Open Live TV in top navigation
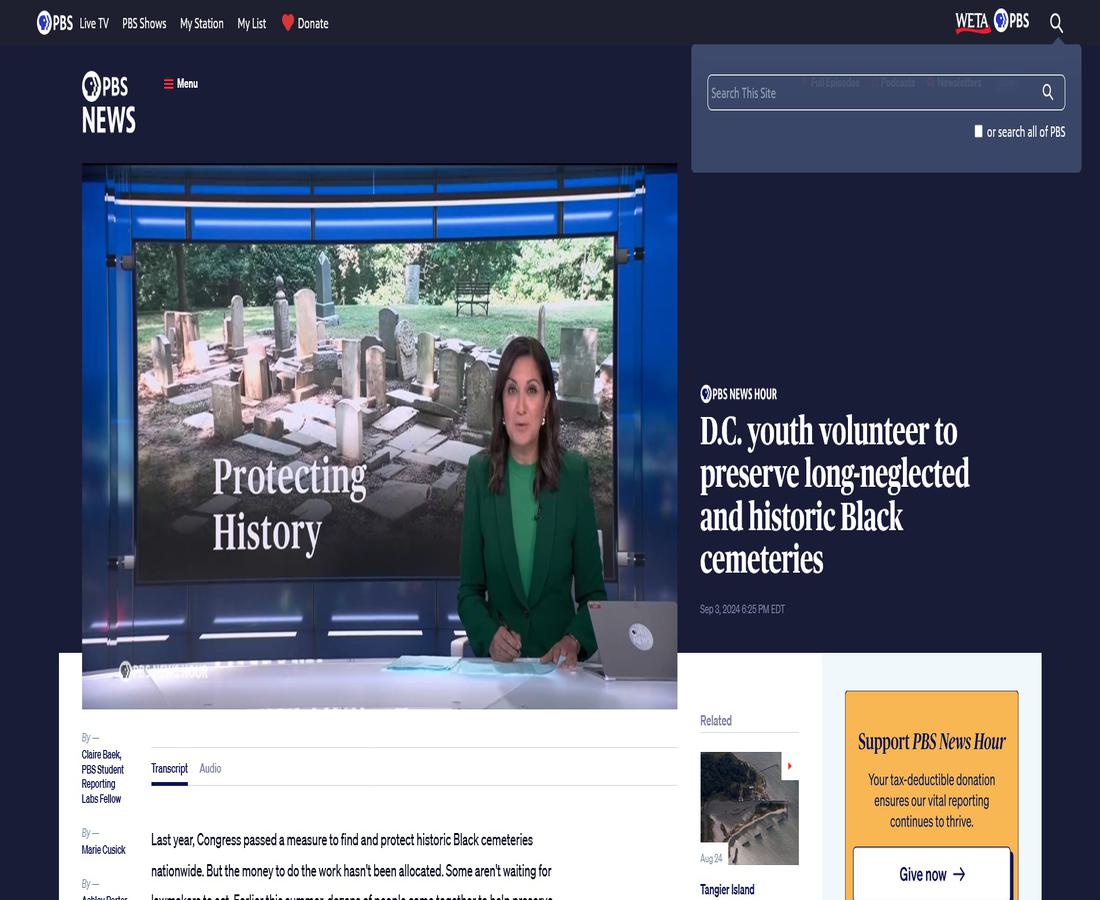This screenshot has height=900, width=1100. (x=94, y=23)
